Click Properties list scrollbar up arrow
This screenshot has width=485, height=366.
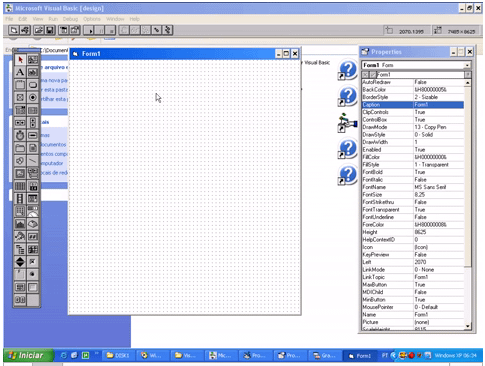coord(468,82)
